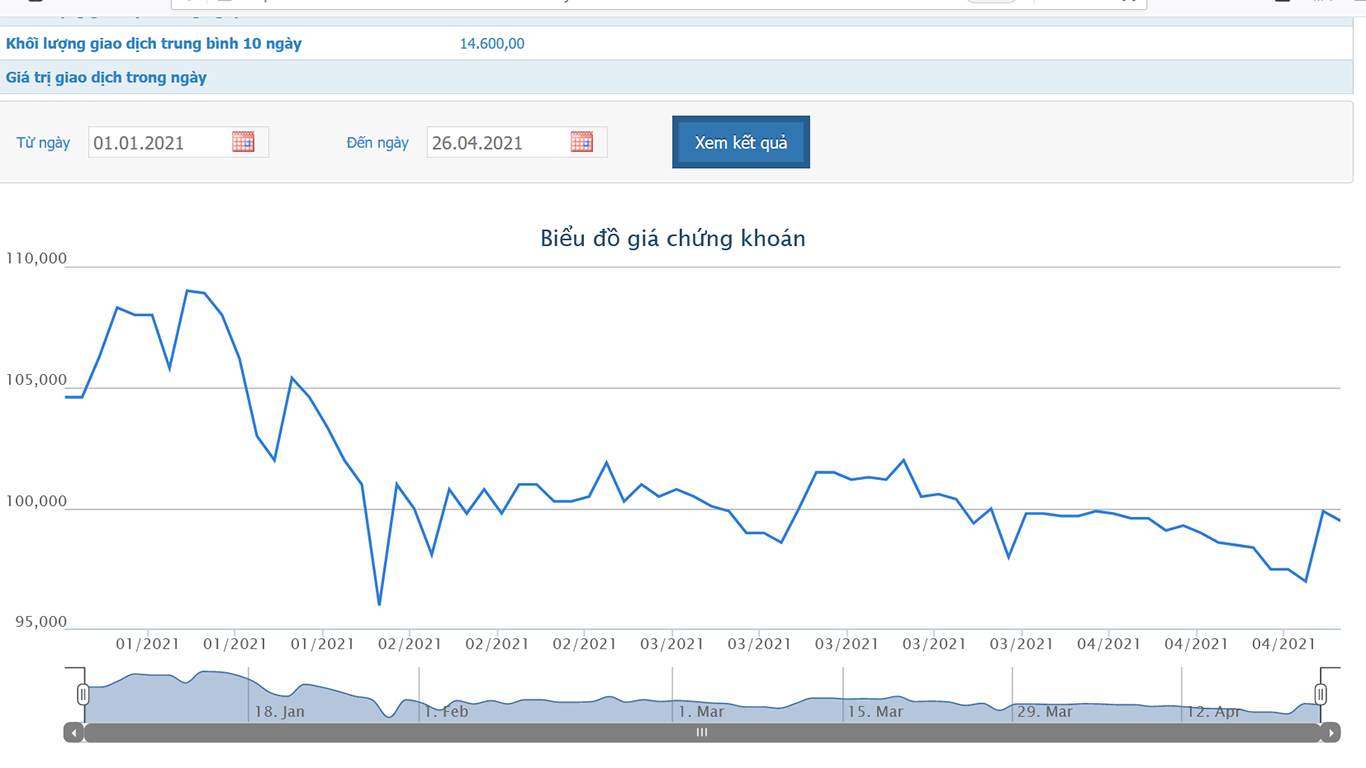The height and width of the screenshot is (768, 1366).
Task: Focus the Đến ngày date field
Action: pos(496,143)
